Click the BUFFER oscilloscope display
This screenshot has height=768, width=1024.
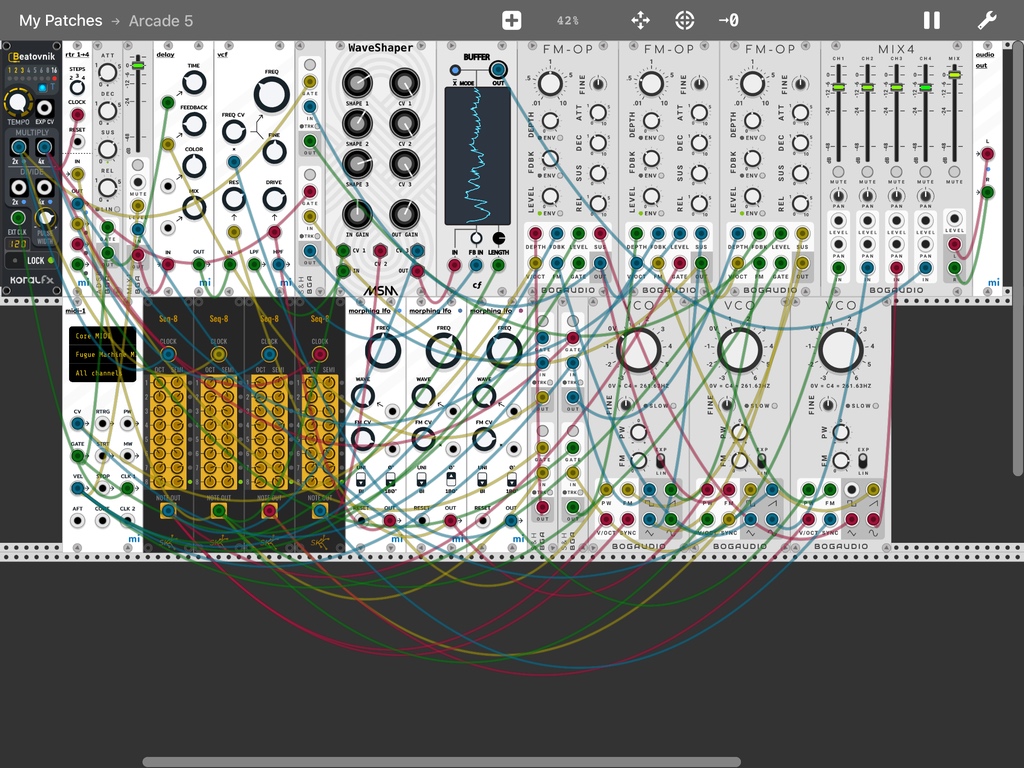click(x=477, y=156)
